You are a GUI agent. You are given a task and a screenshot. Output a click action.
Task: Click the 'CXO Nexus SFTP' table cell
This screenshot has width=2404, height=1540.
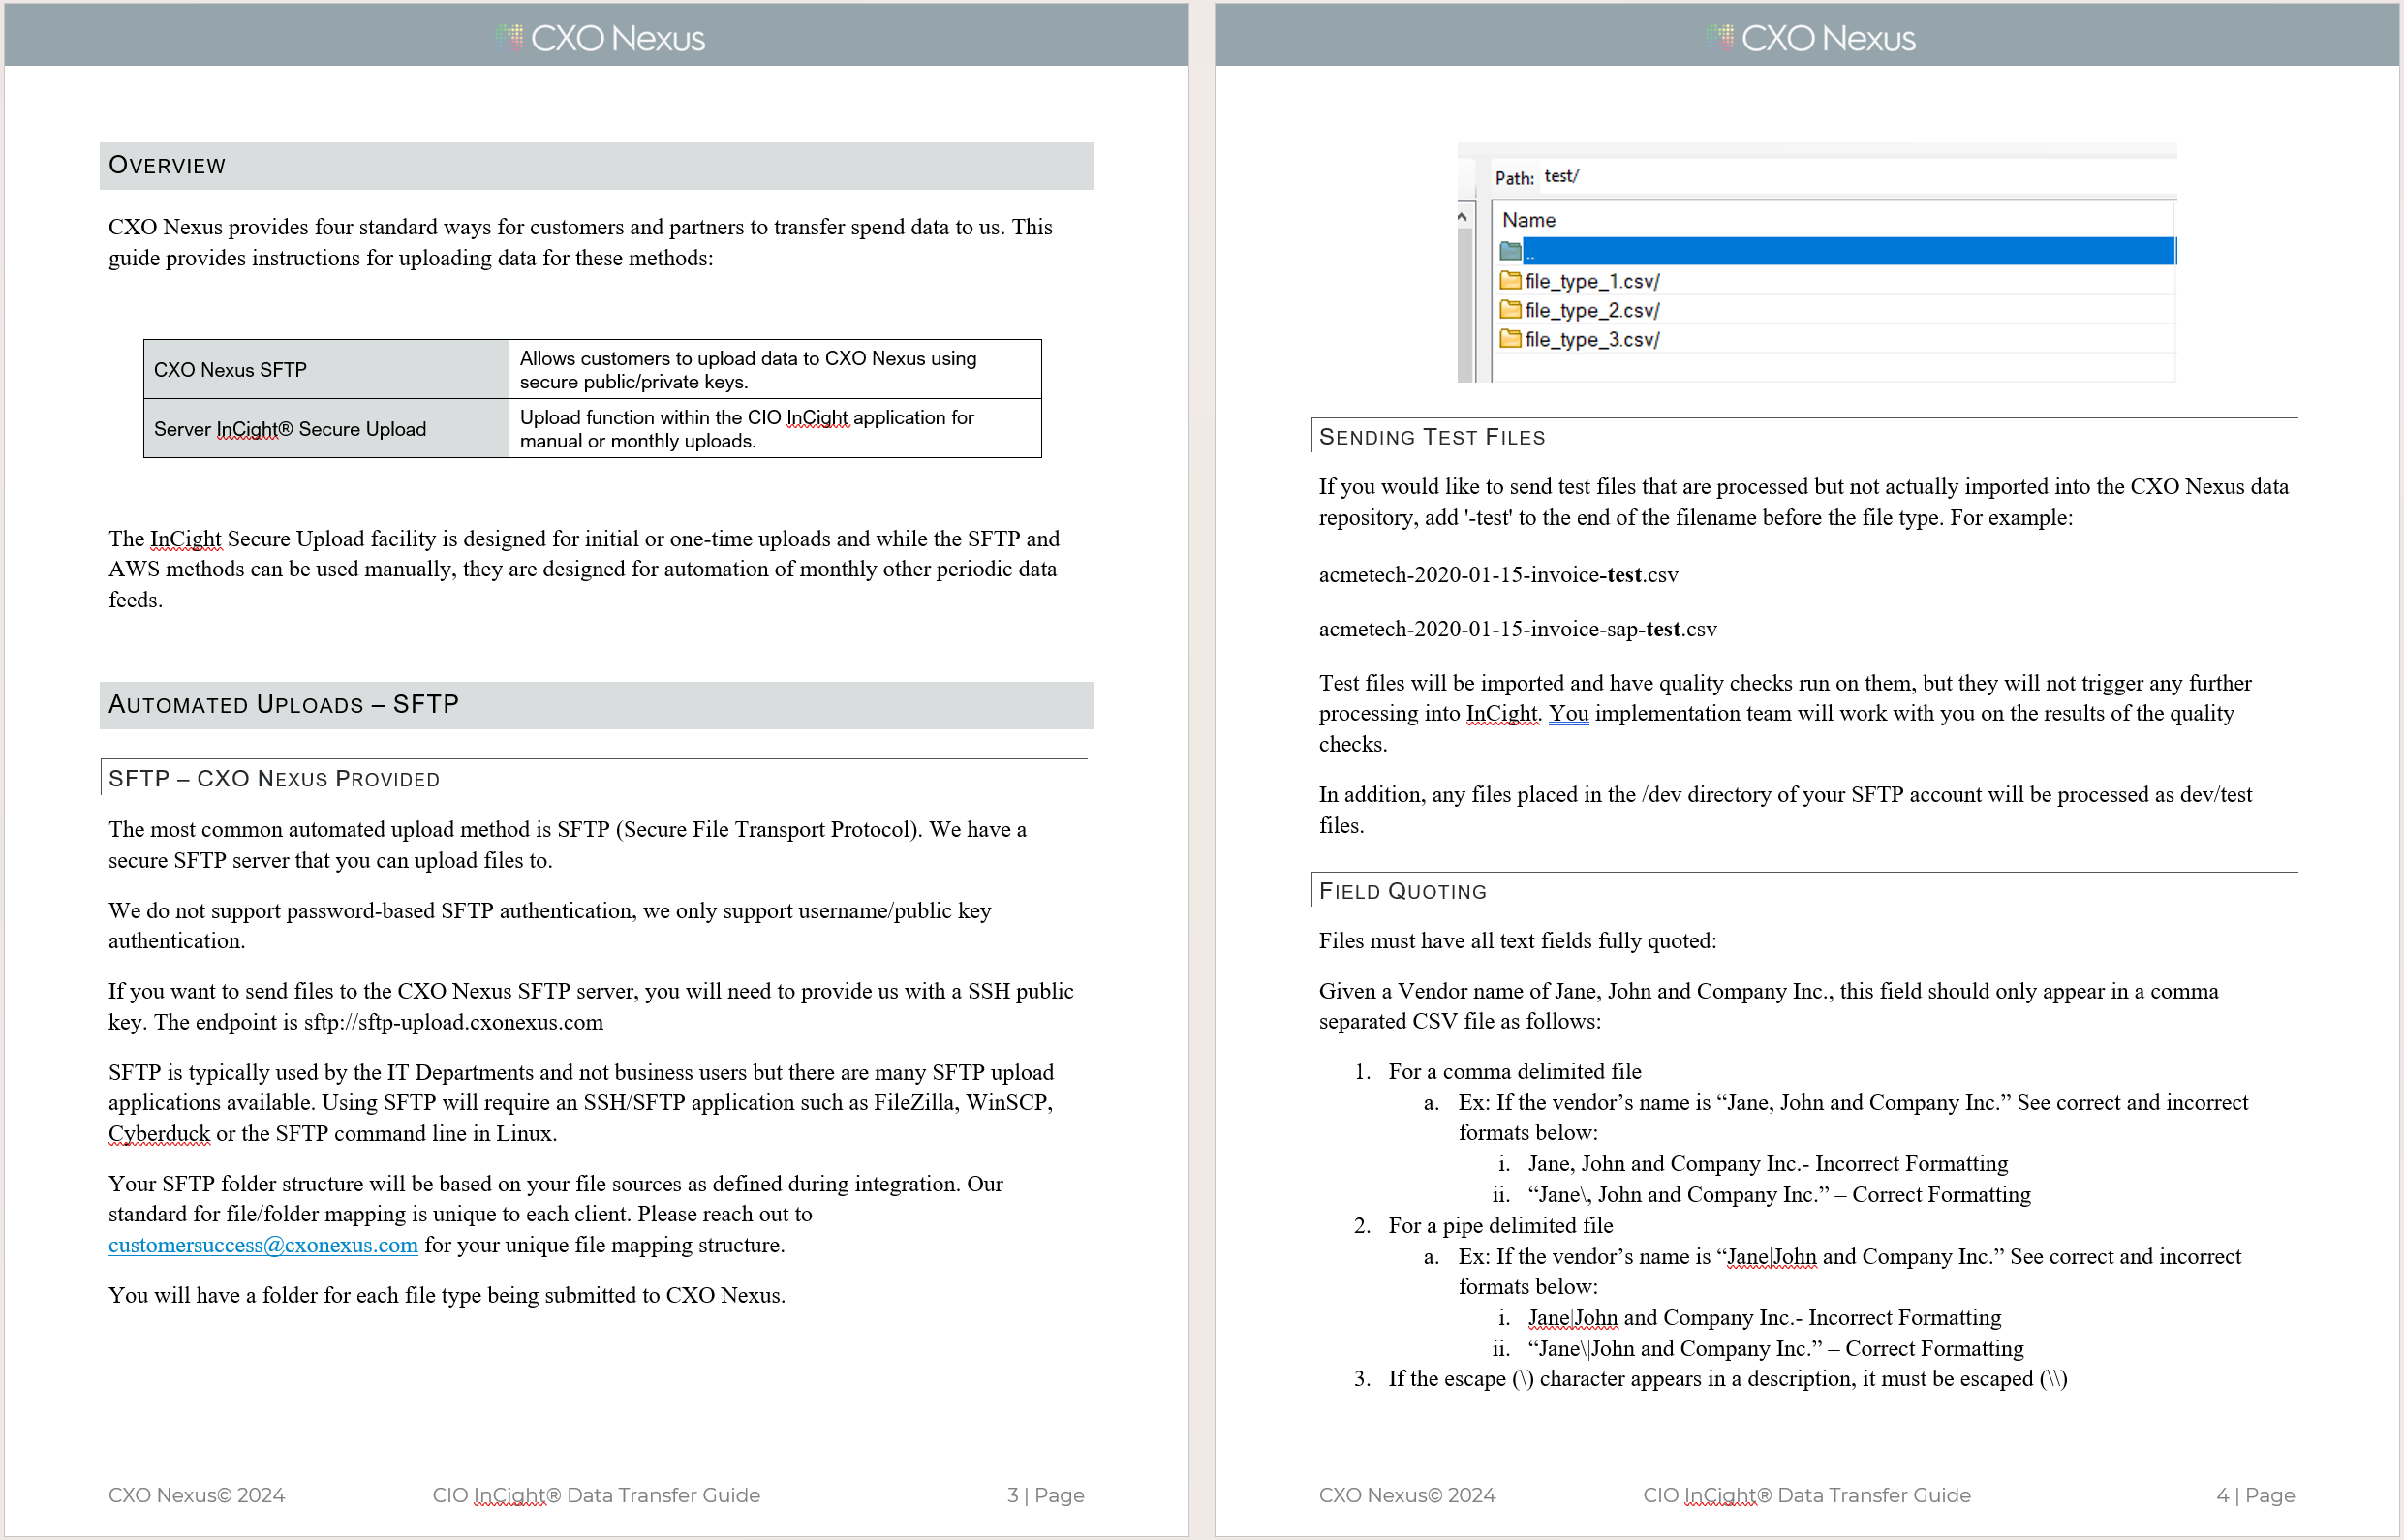[326, 369]
